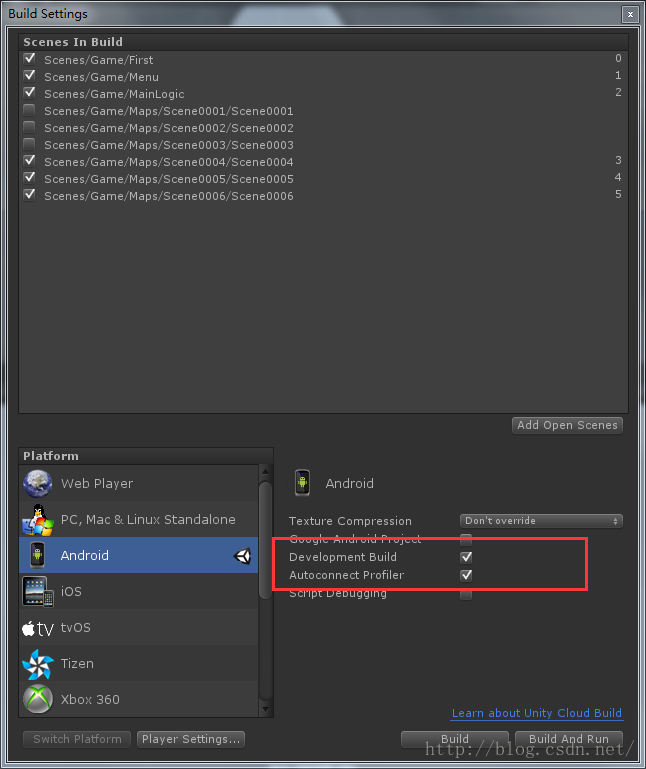Screen dimensions: 646x769
Task: Select the Scene0006/Scene0006 row text
Action: [x=169, y=196]
